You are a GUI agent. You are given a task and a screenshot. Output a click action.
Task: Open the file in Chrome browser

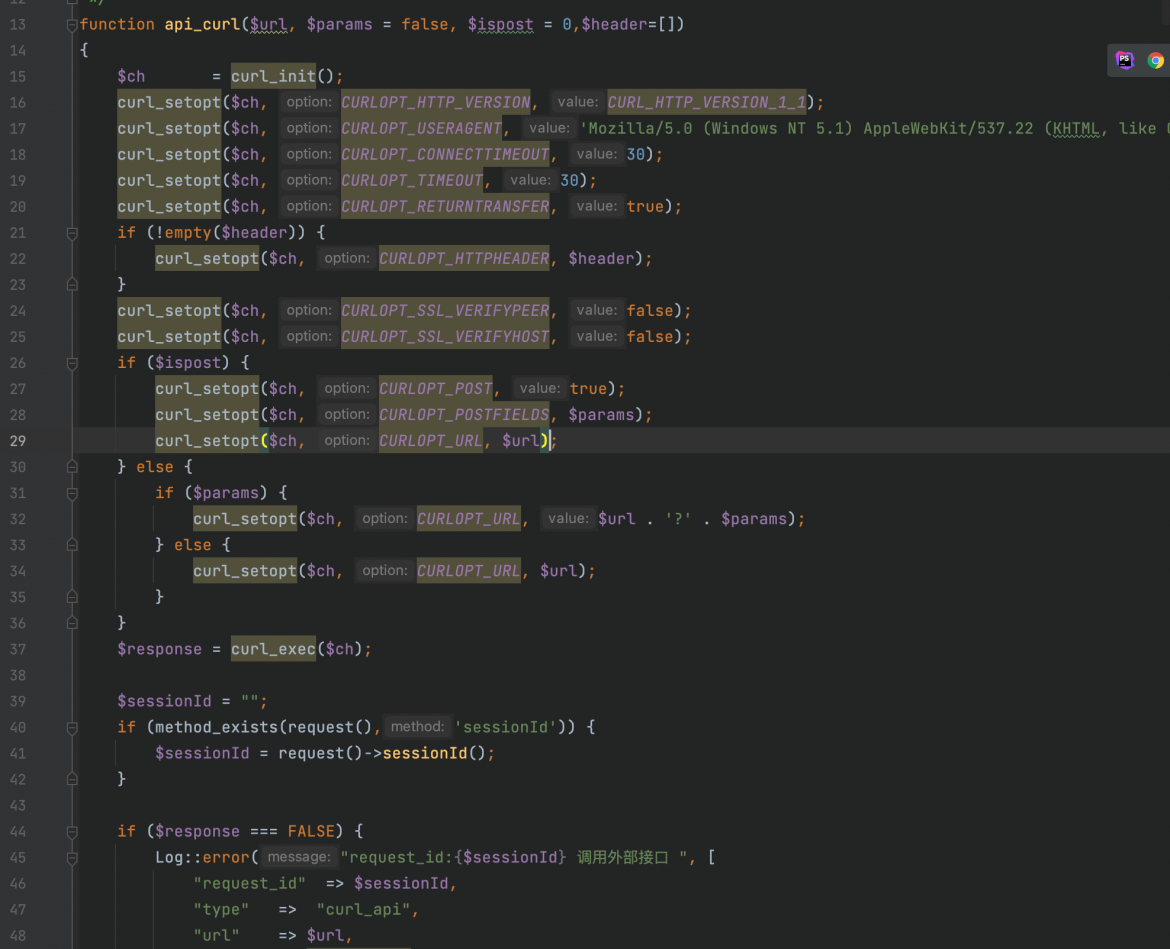click(1157, 60)
